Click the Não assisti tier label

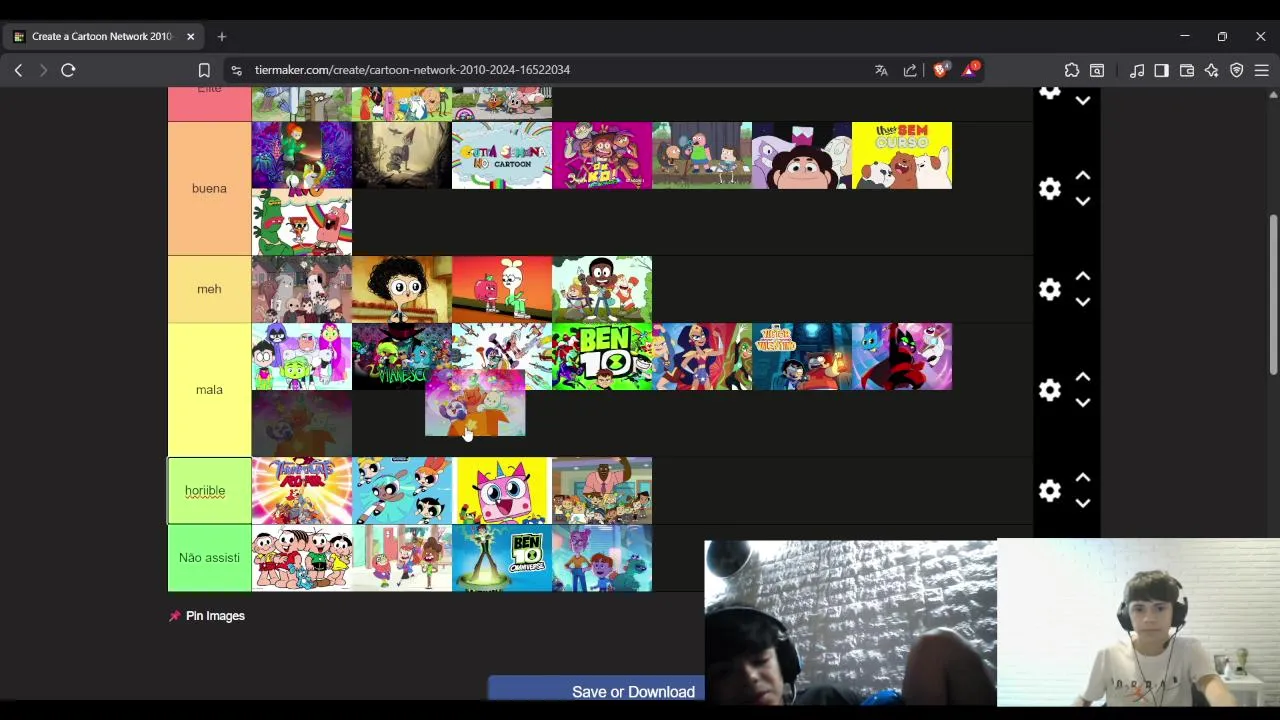[209, 558]
